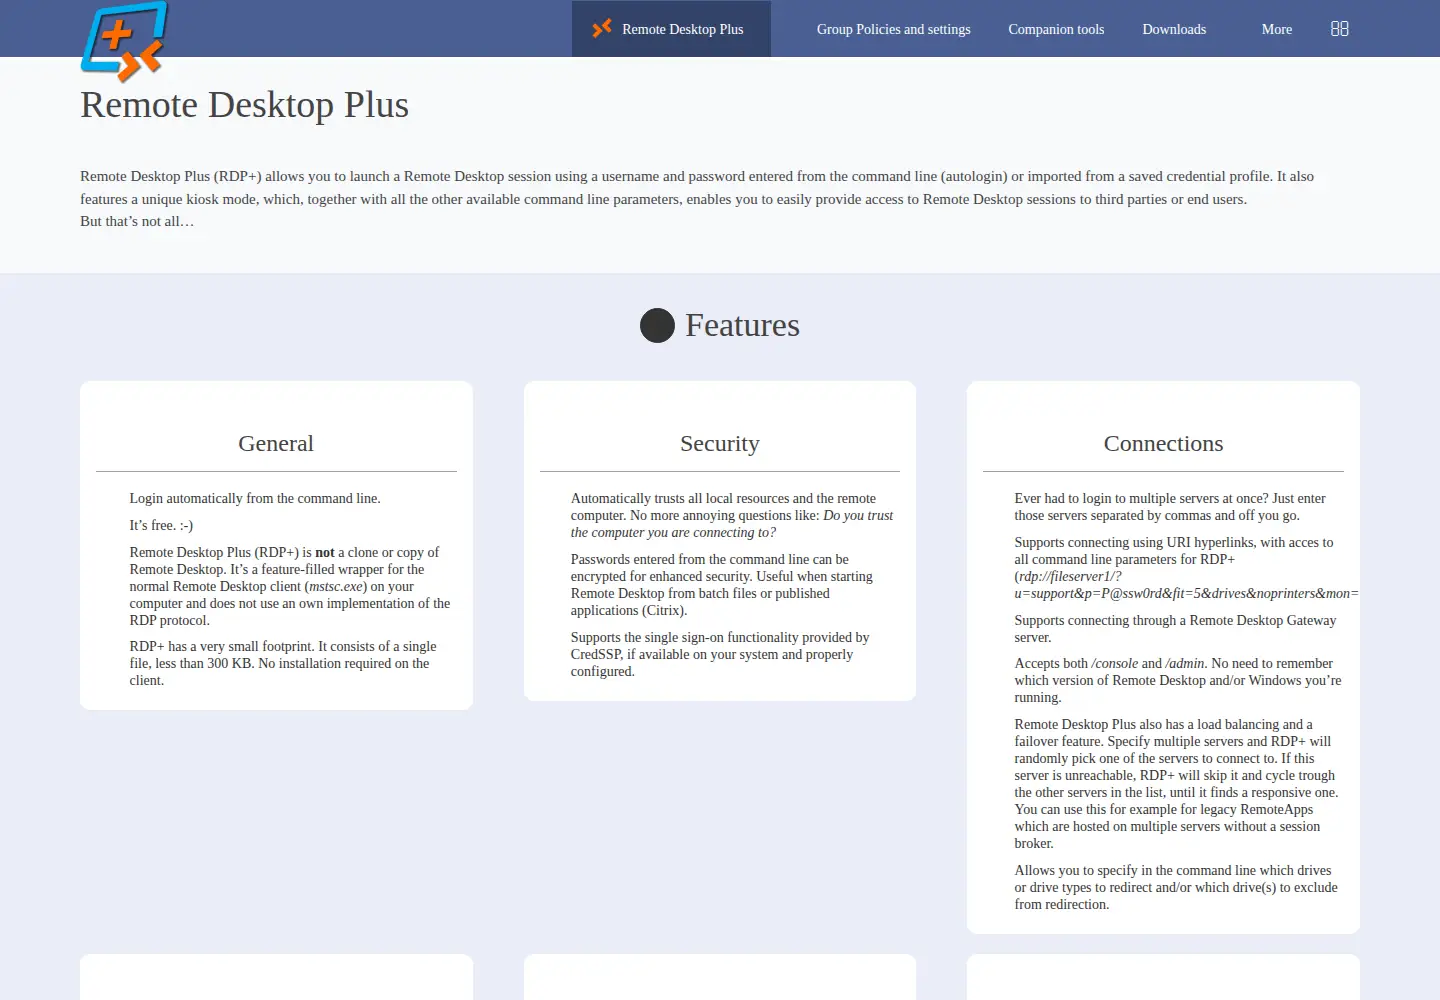The image size is (1440, 1000).
Task: Click the dark circle icon beside Features
Action: click(x=657, y=325)
